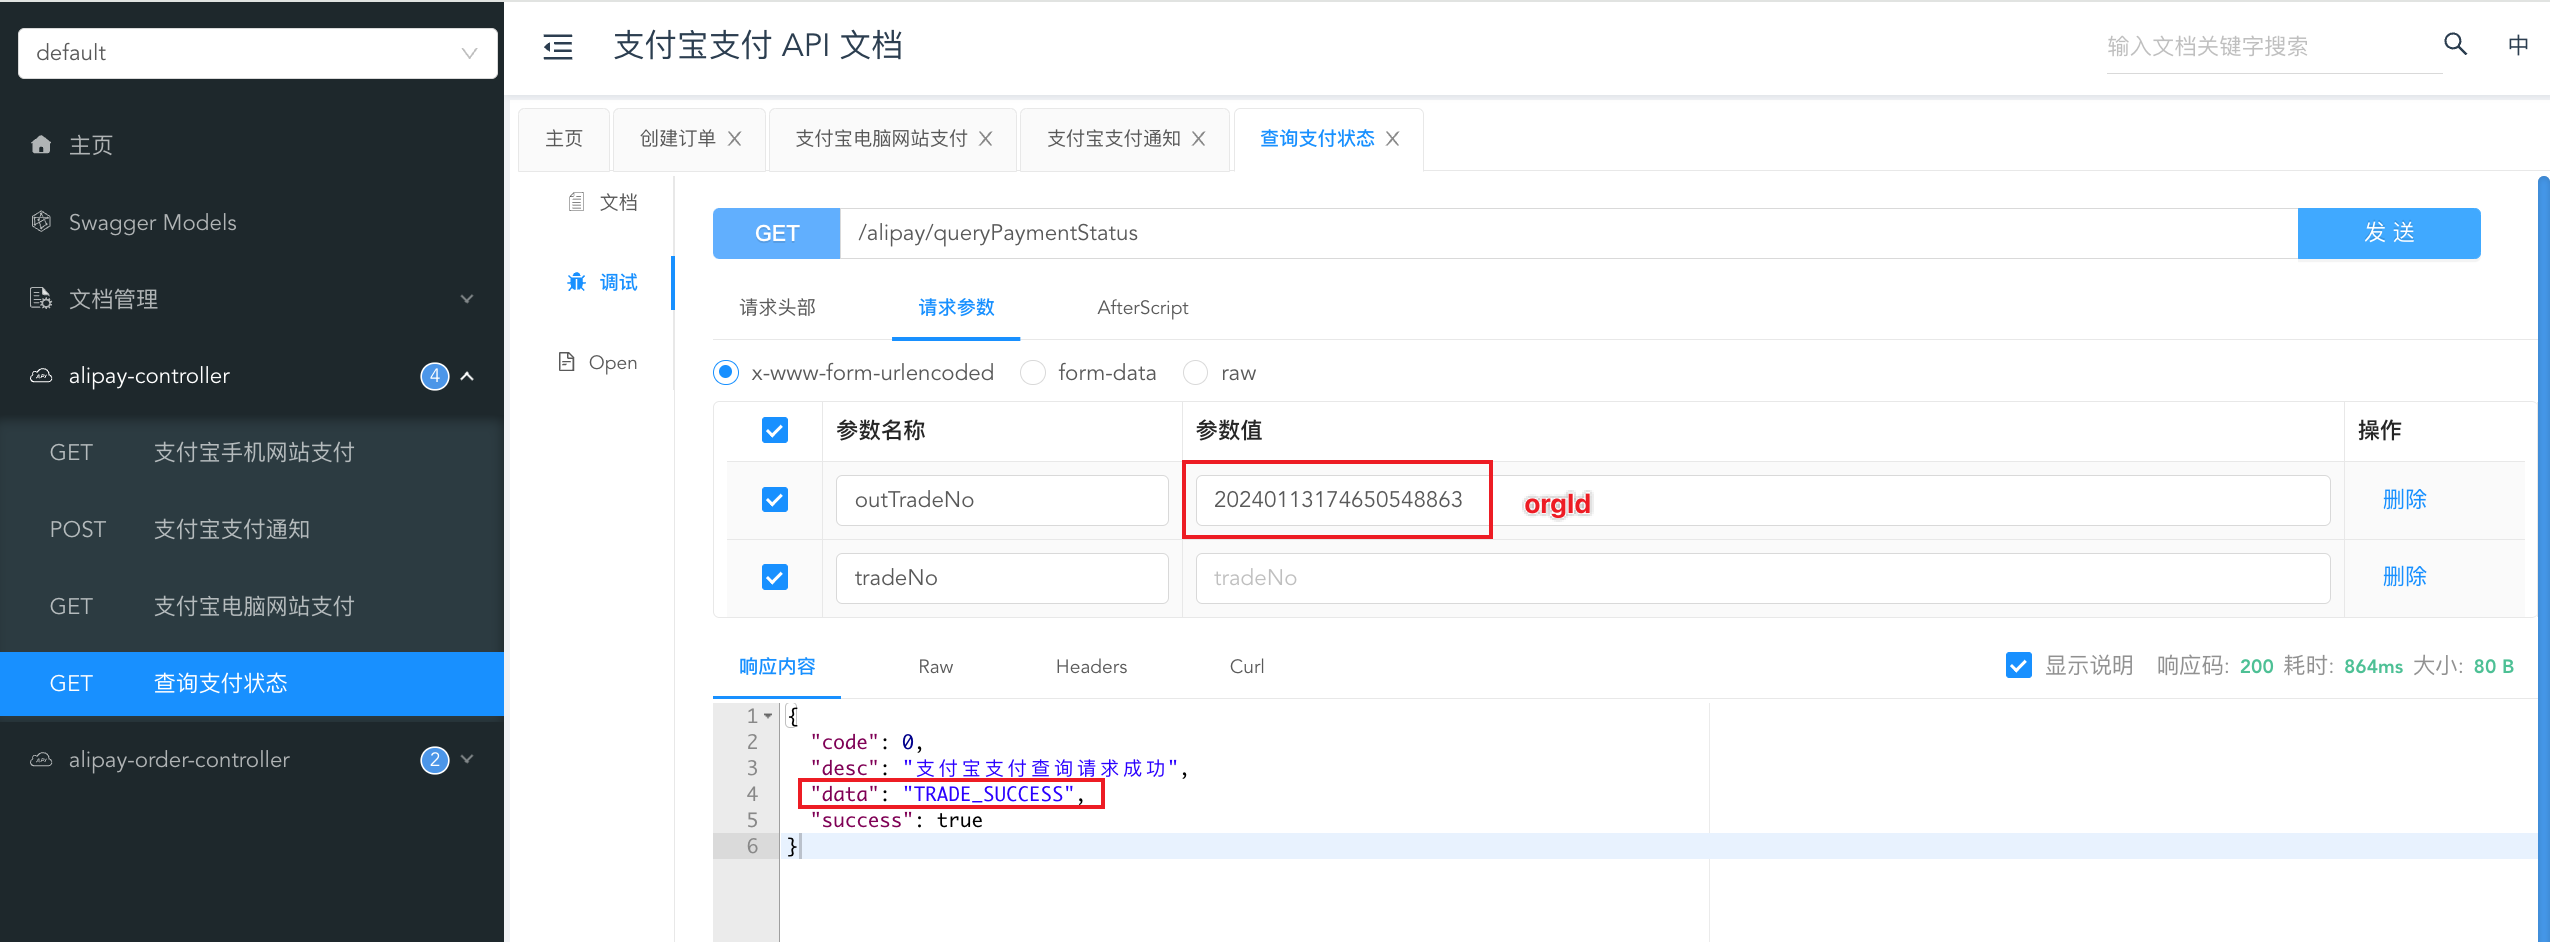Uncheck the tradeNo parameter checkbox
Screen dimensions: 2550x942
click(x=775, y=577)
